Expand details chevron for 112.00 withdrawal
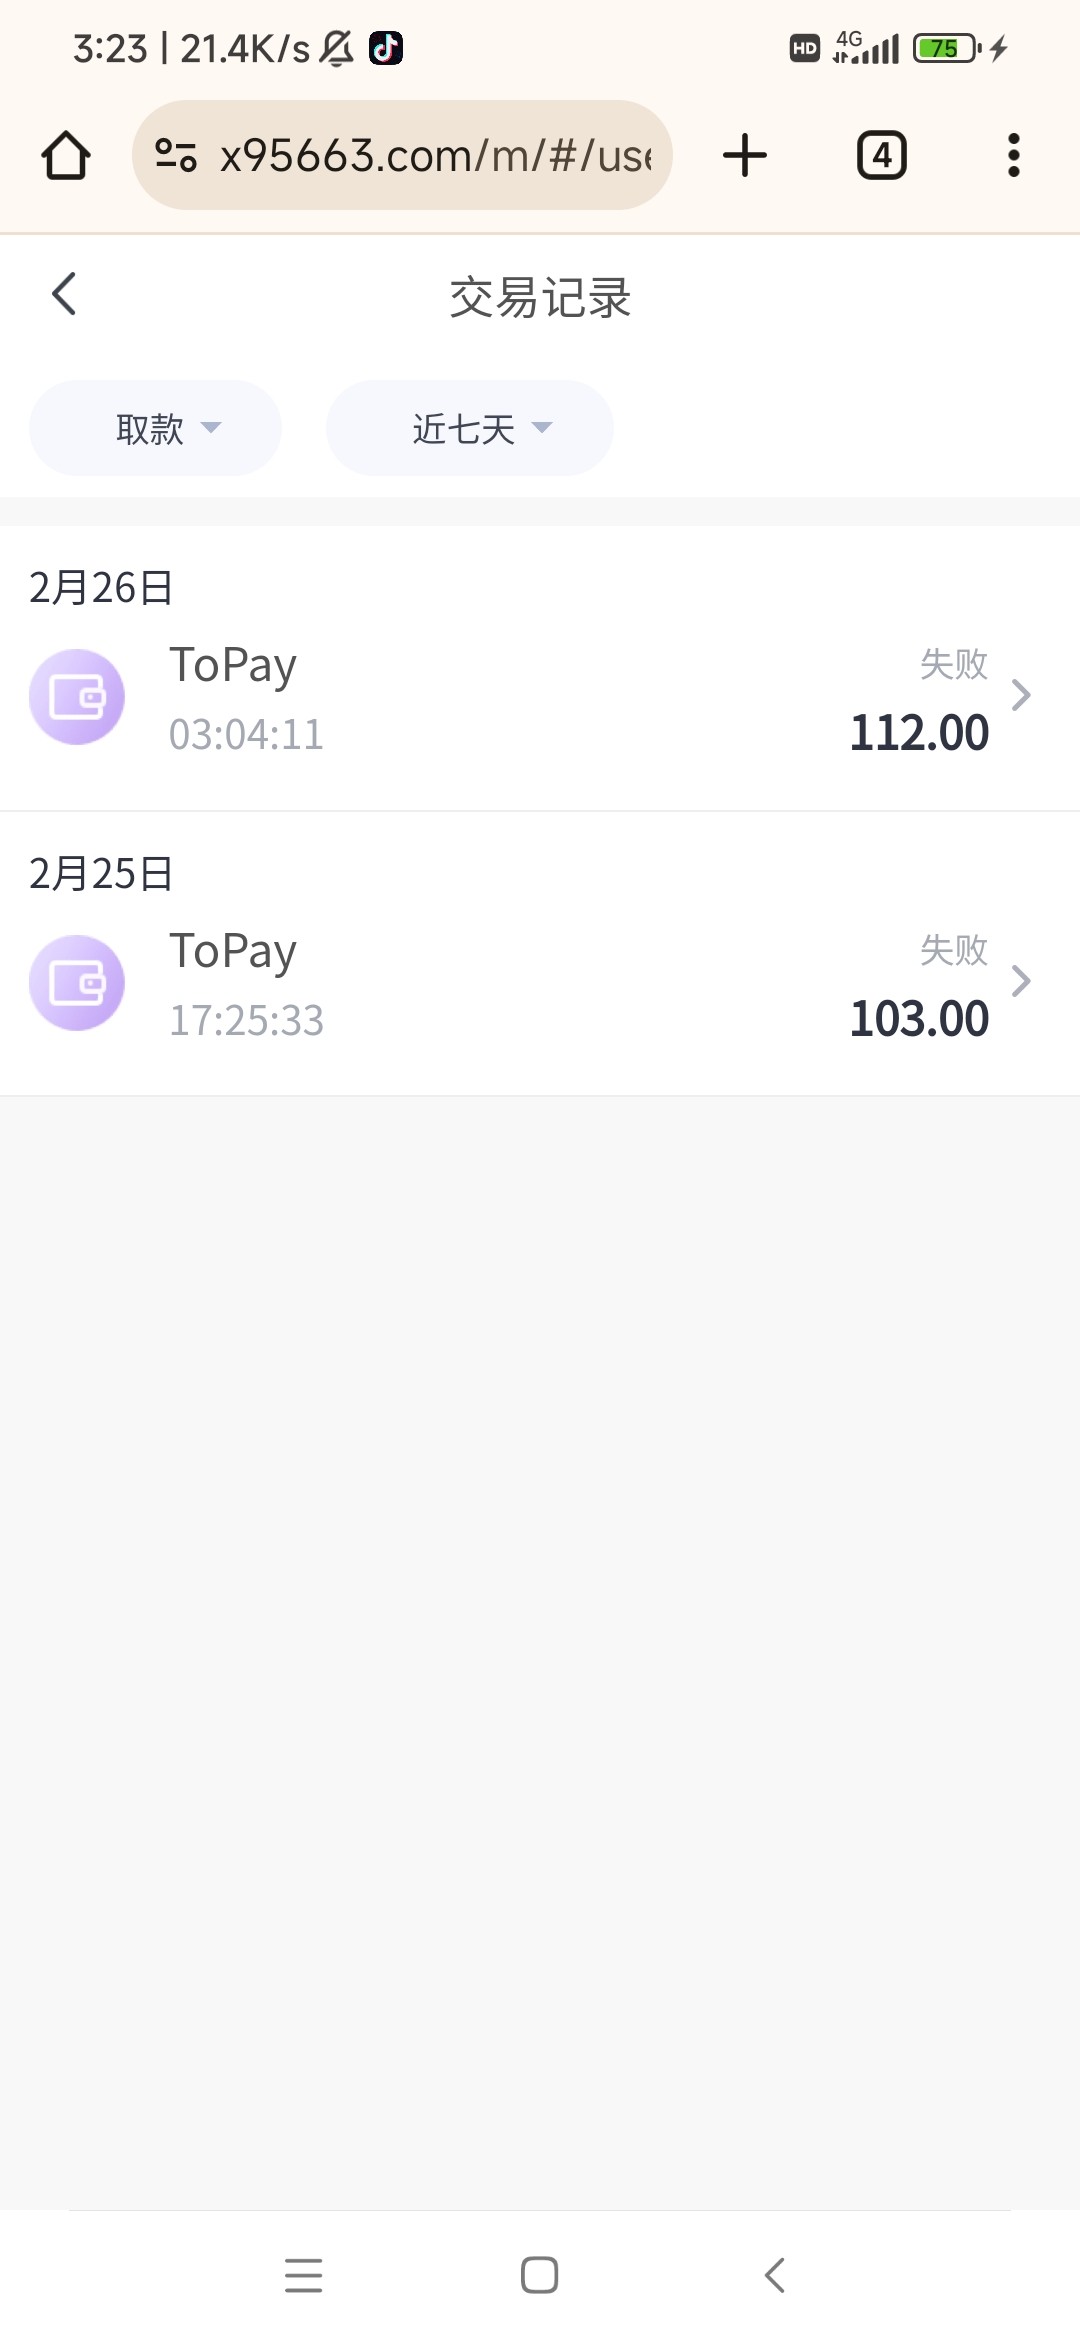Image resolution: width=1080 pixels, height=2340 pixels. [x=1021, y=695]
